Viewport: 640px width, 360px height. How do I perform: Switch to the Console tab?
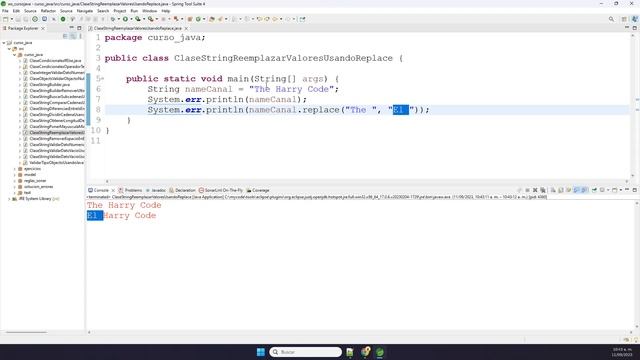click(x=101, y=190)
